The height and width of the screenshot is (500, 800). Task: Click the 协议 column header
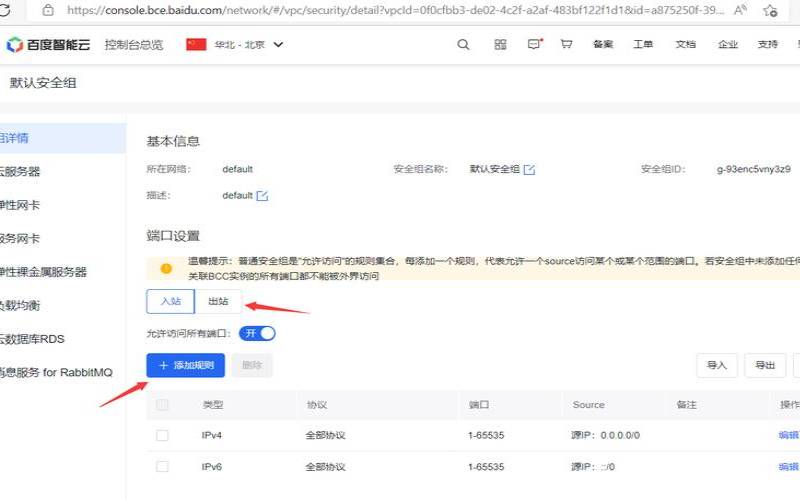317,405
